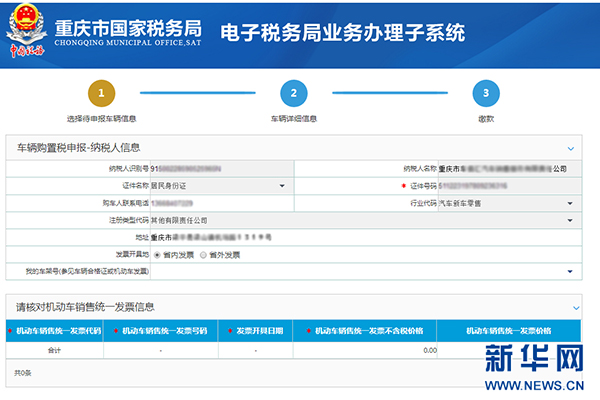Click the 机动车销售统一发票价格 column header
600x400 pixels.
[509, 331]
